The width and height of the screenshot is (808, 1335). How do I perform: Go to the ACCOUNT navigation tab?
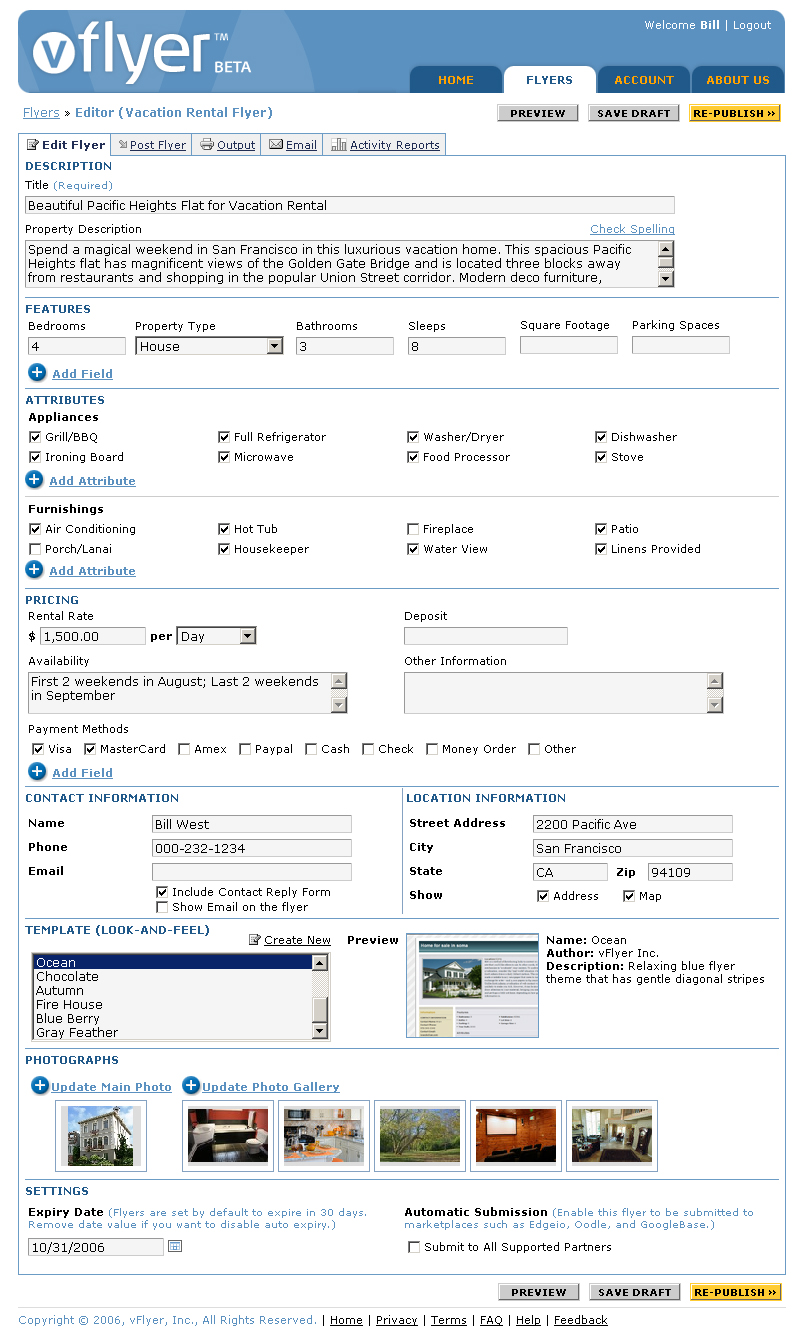(644, 80)
